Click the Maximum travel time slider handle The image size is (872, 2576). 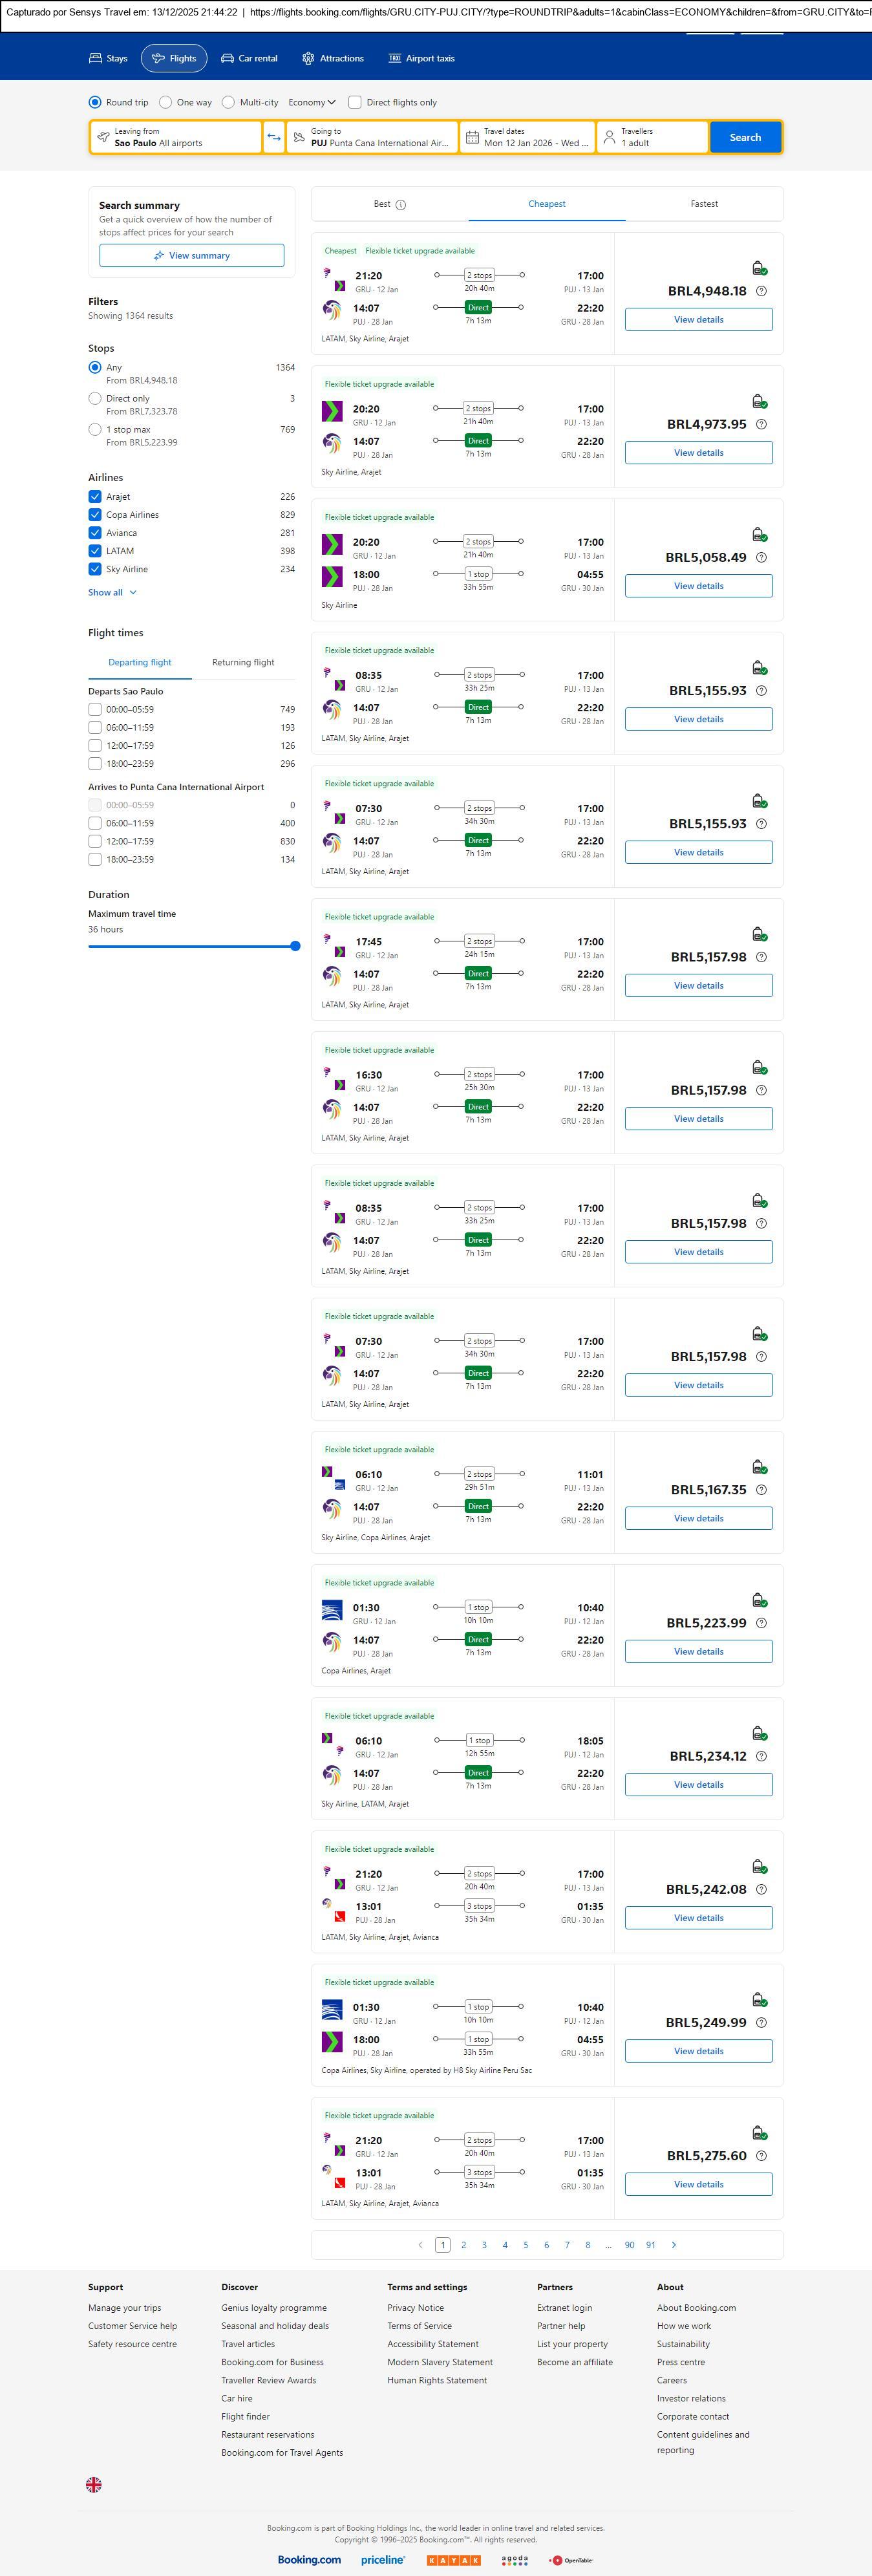pyautogui.click(x=295, y=946)
